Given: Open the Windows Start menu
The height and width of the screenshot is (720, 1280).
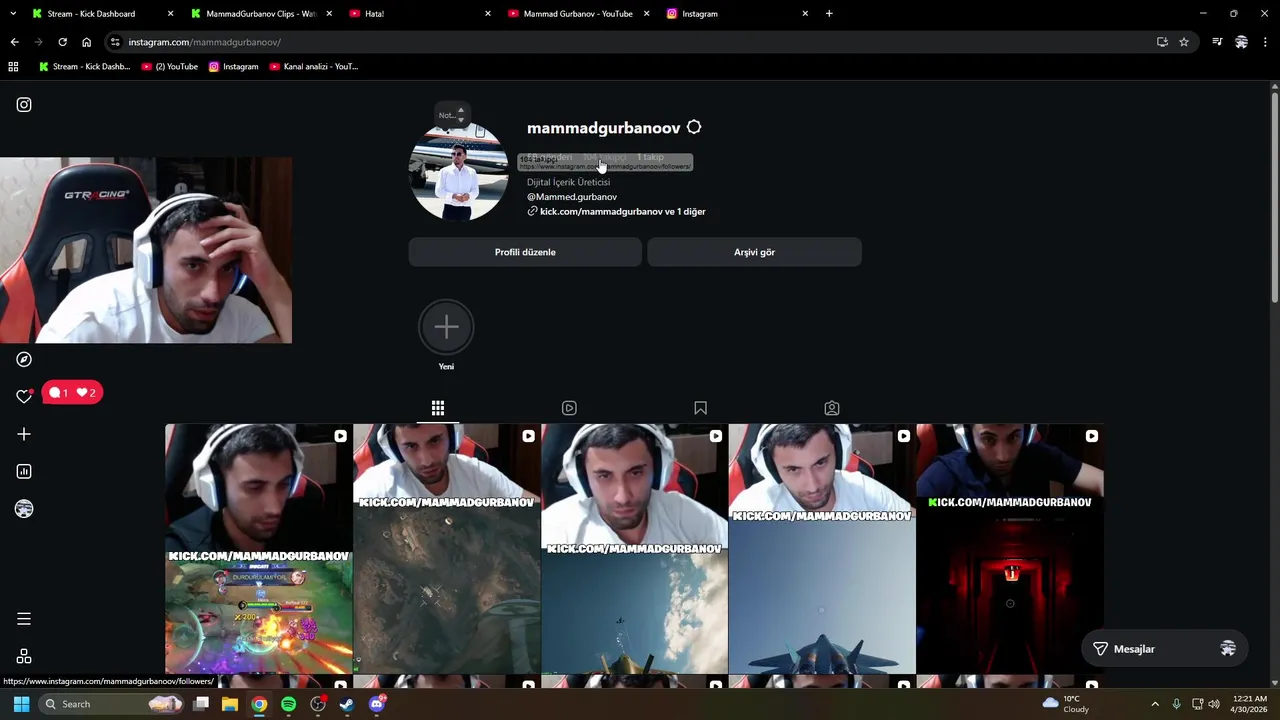Looking at the screenshot, I should pos(21,704).
